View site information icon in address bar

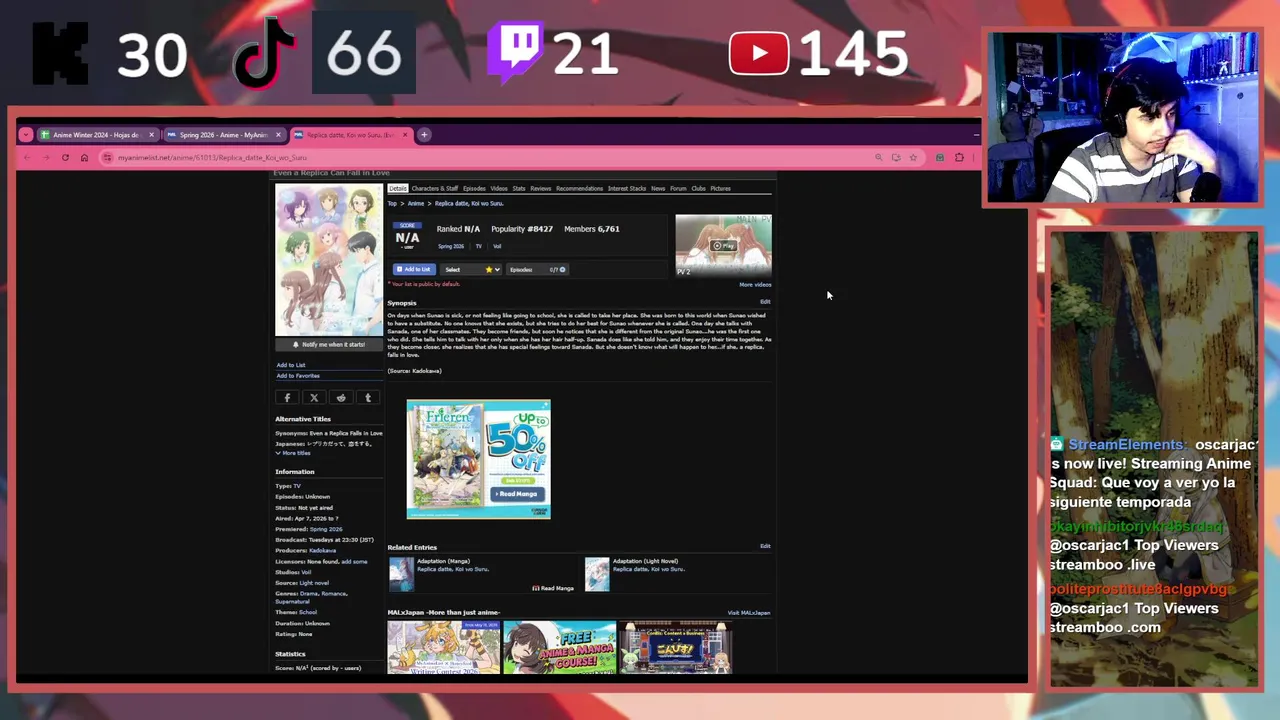[x=108, y=157]
